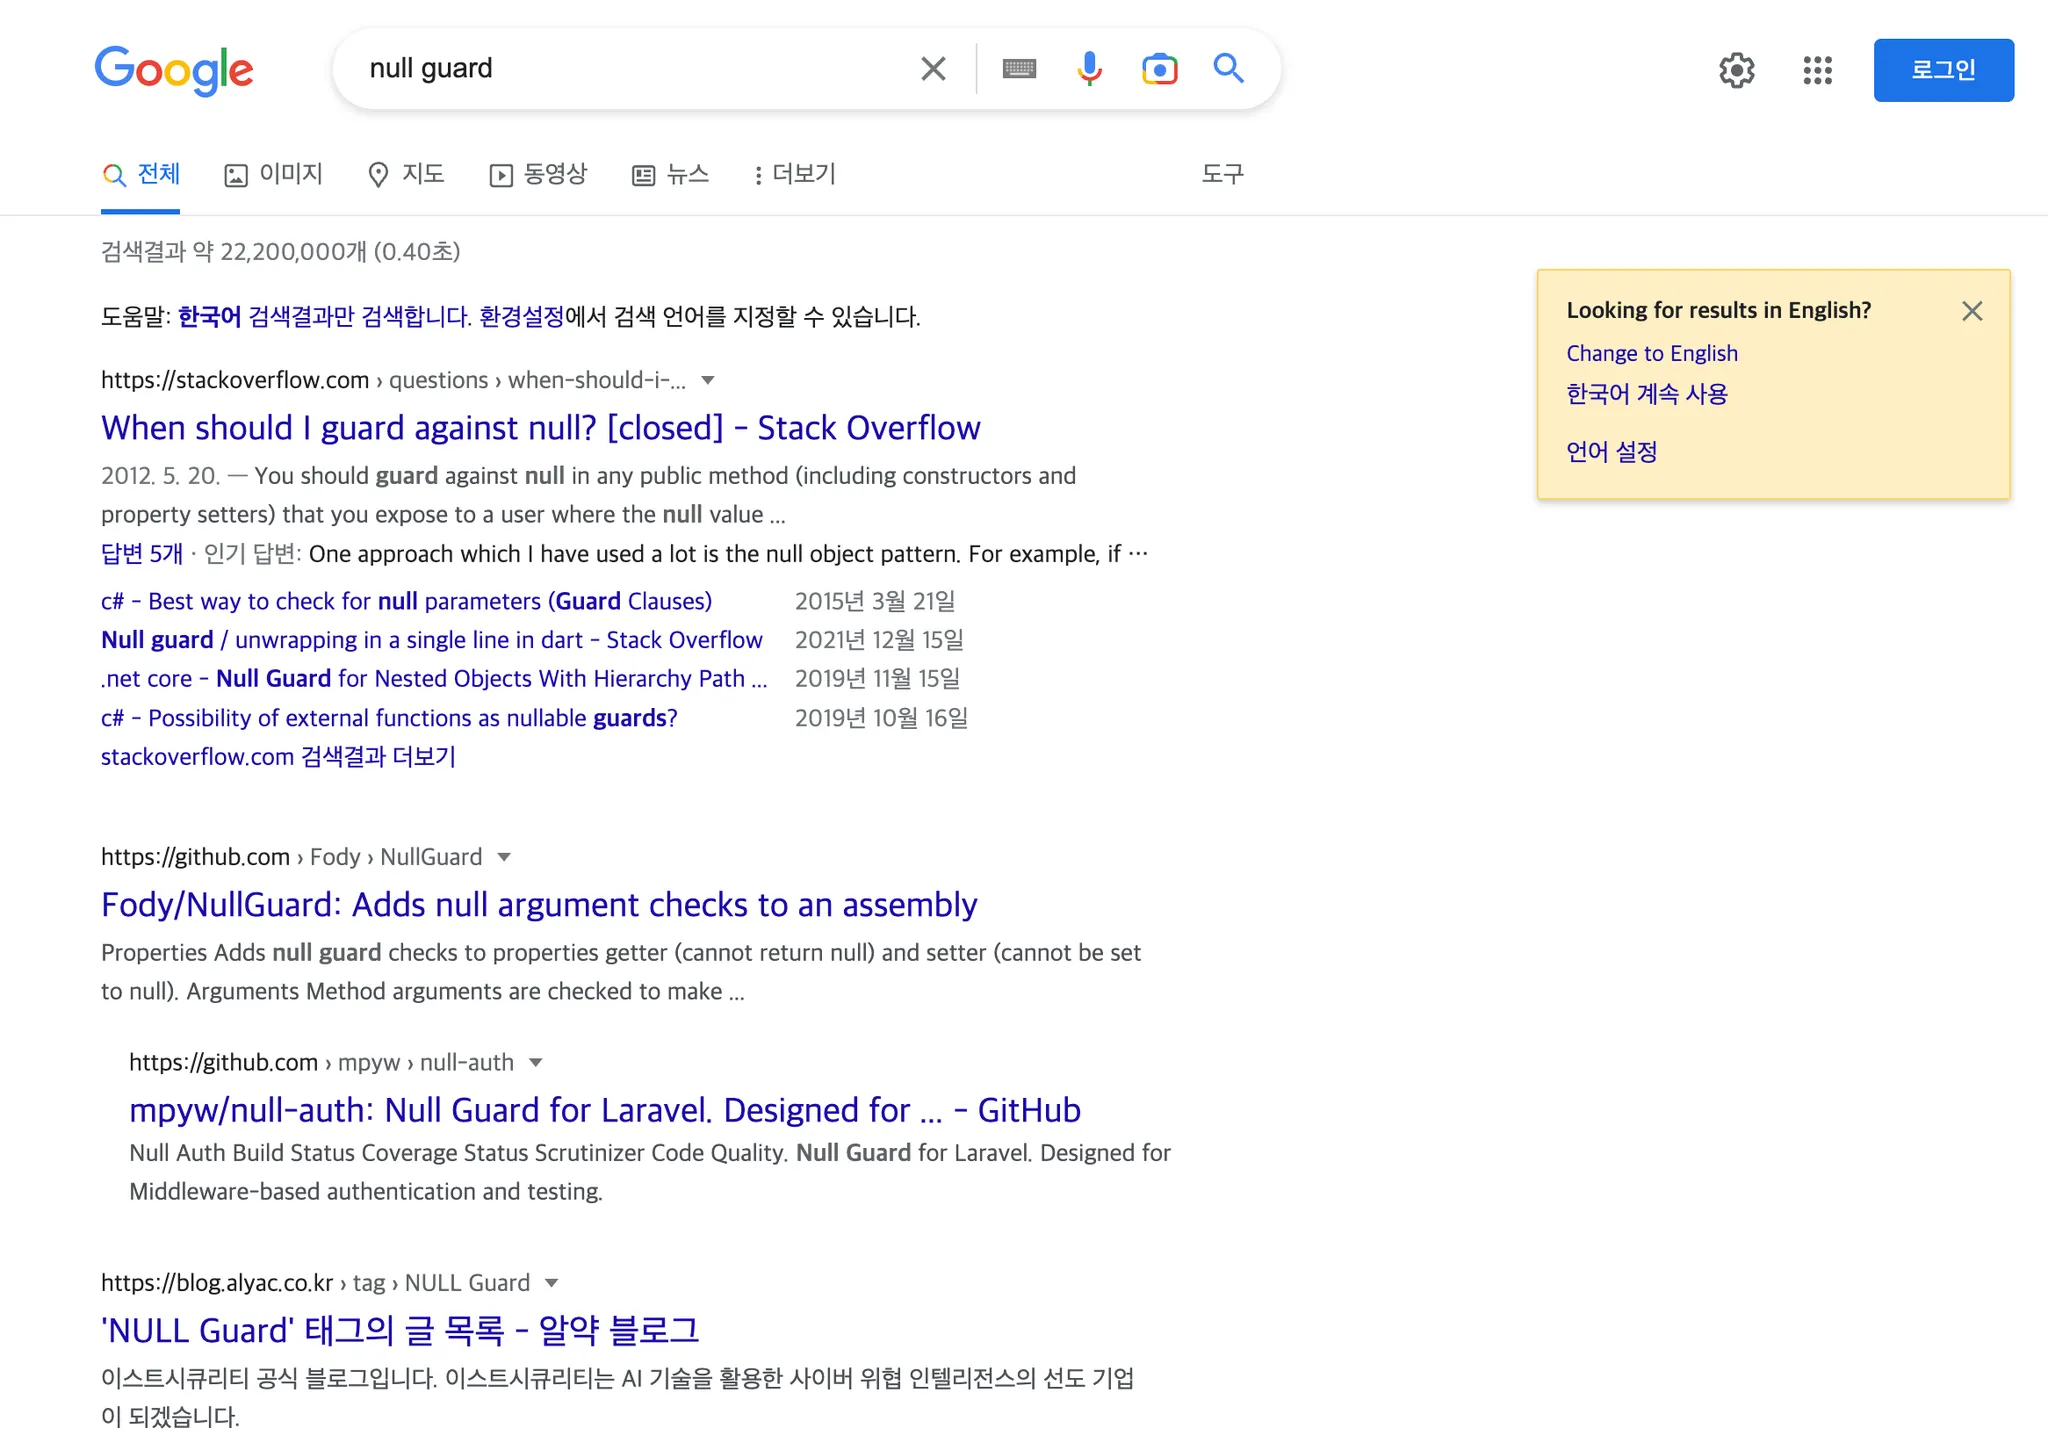Image resolution: width=2048 pixels, height=1451 pixels.
Task: Click the Google logo
Action: (174, 70)
